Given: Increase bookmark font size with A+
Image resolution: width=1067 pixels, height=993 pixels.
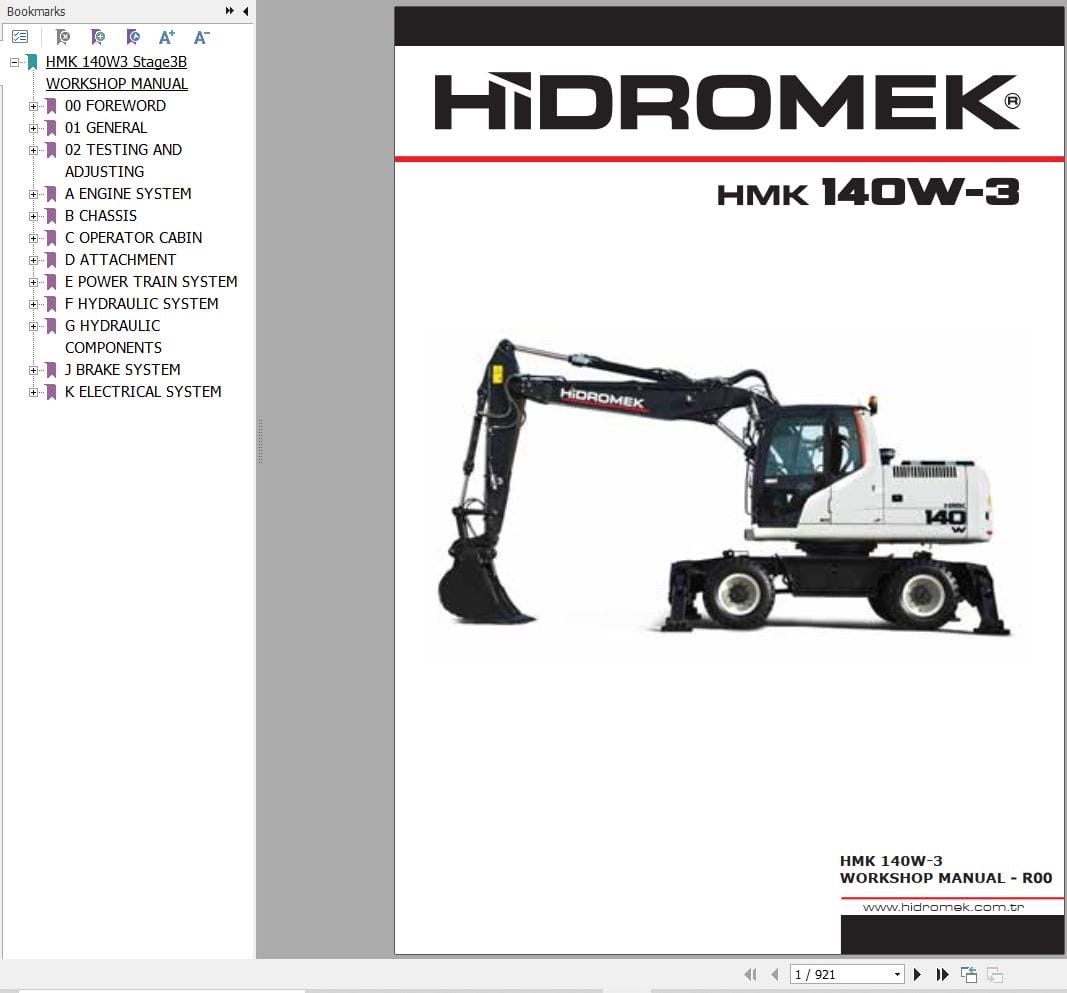Looking at the screenshot, I should point(167,37).
